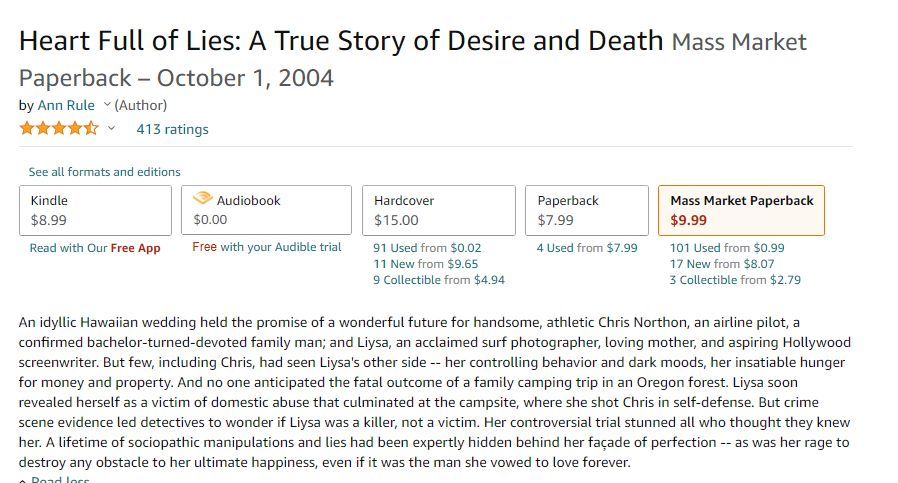Viewport: 898px width, 483px height.
Task: Click See all formats and editions
Action: coord(104,172)
